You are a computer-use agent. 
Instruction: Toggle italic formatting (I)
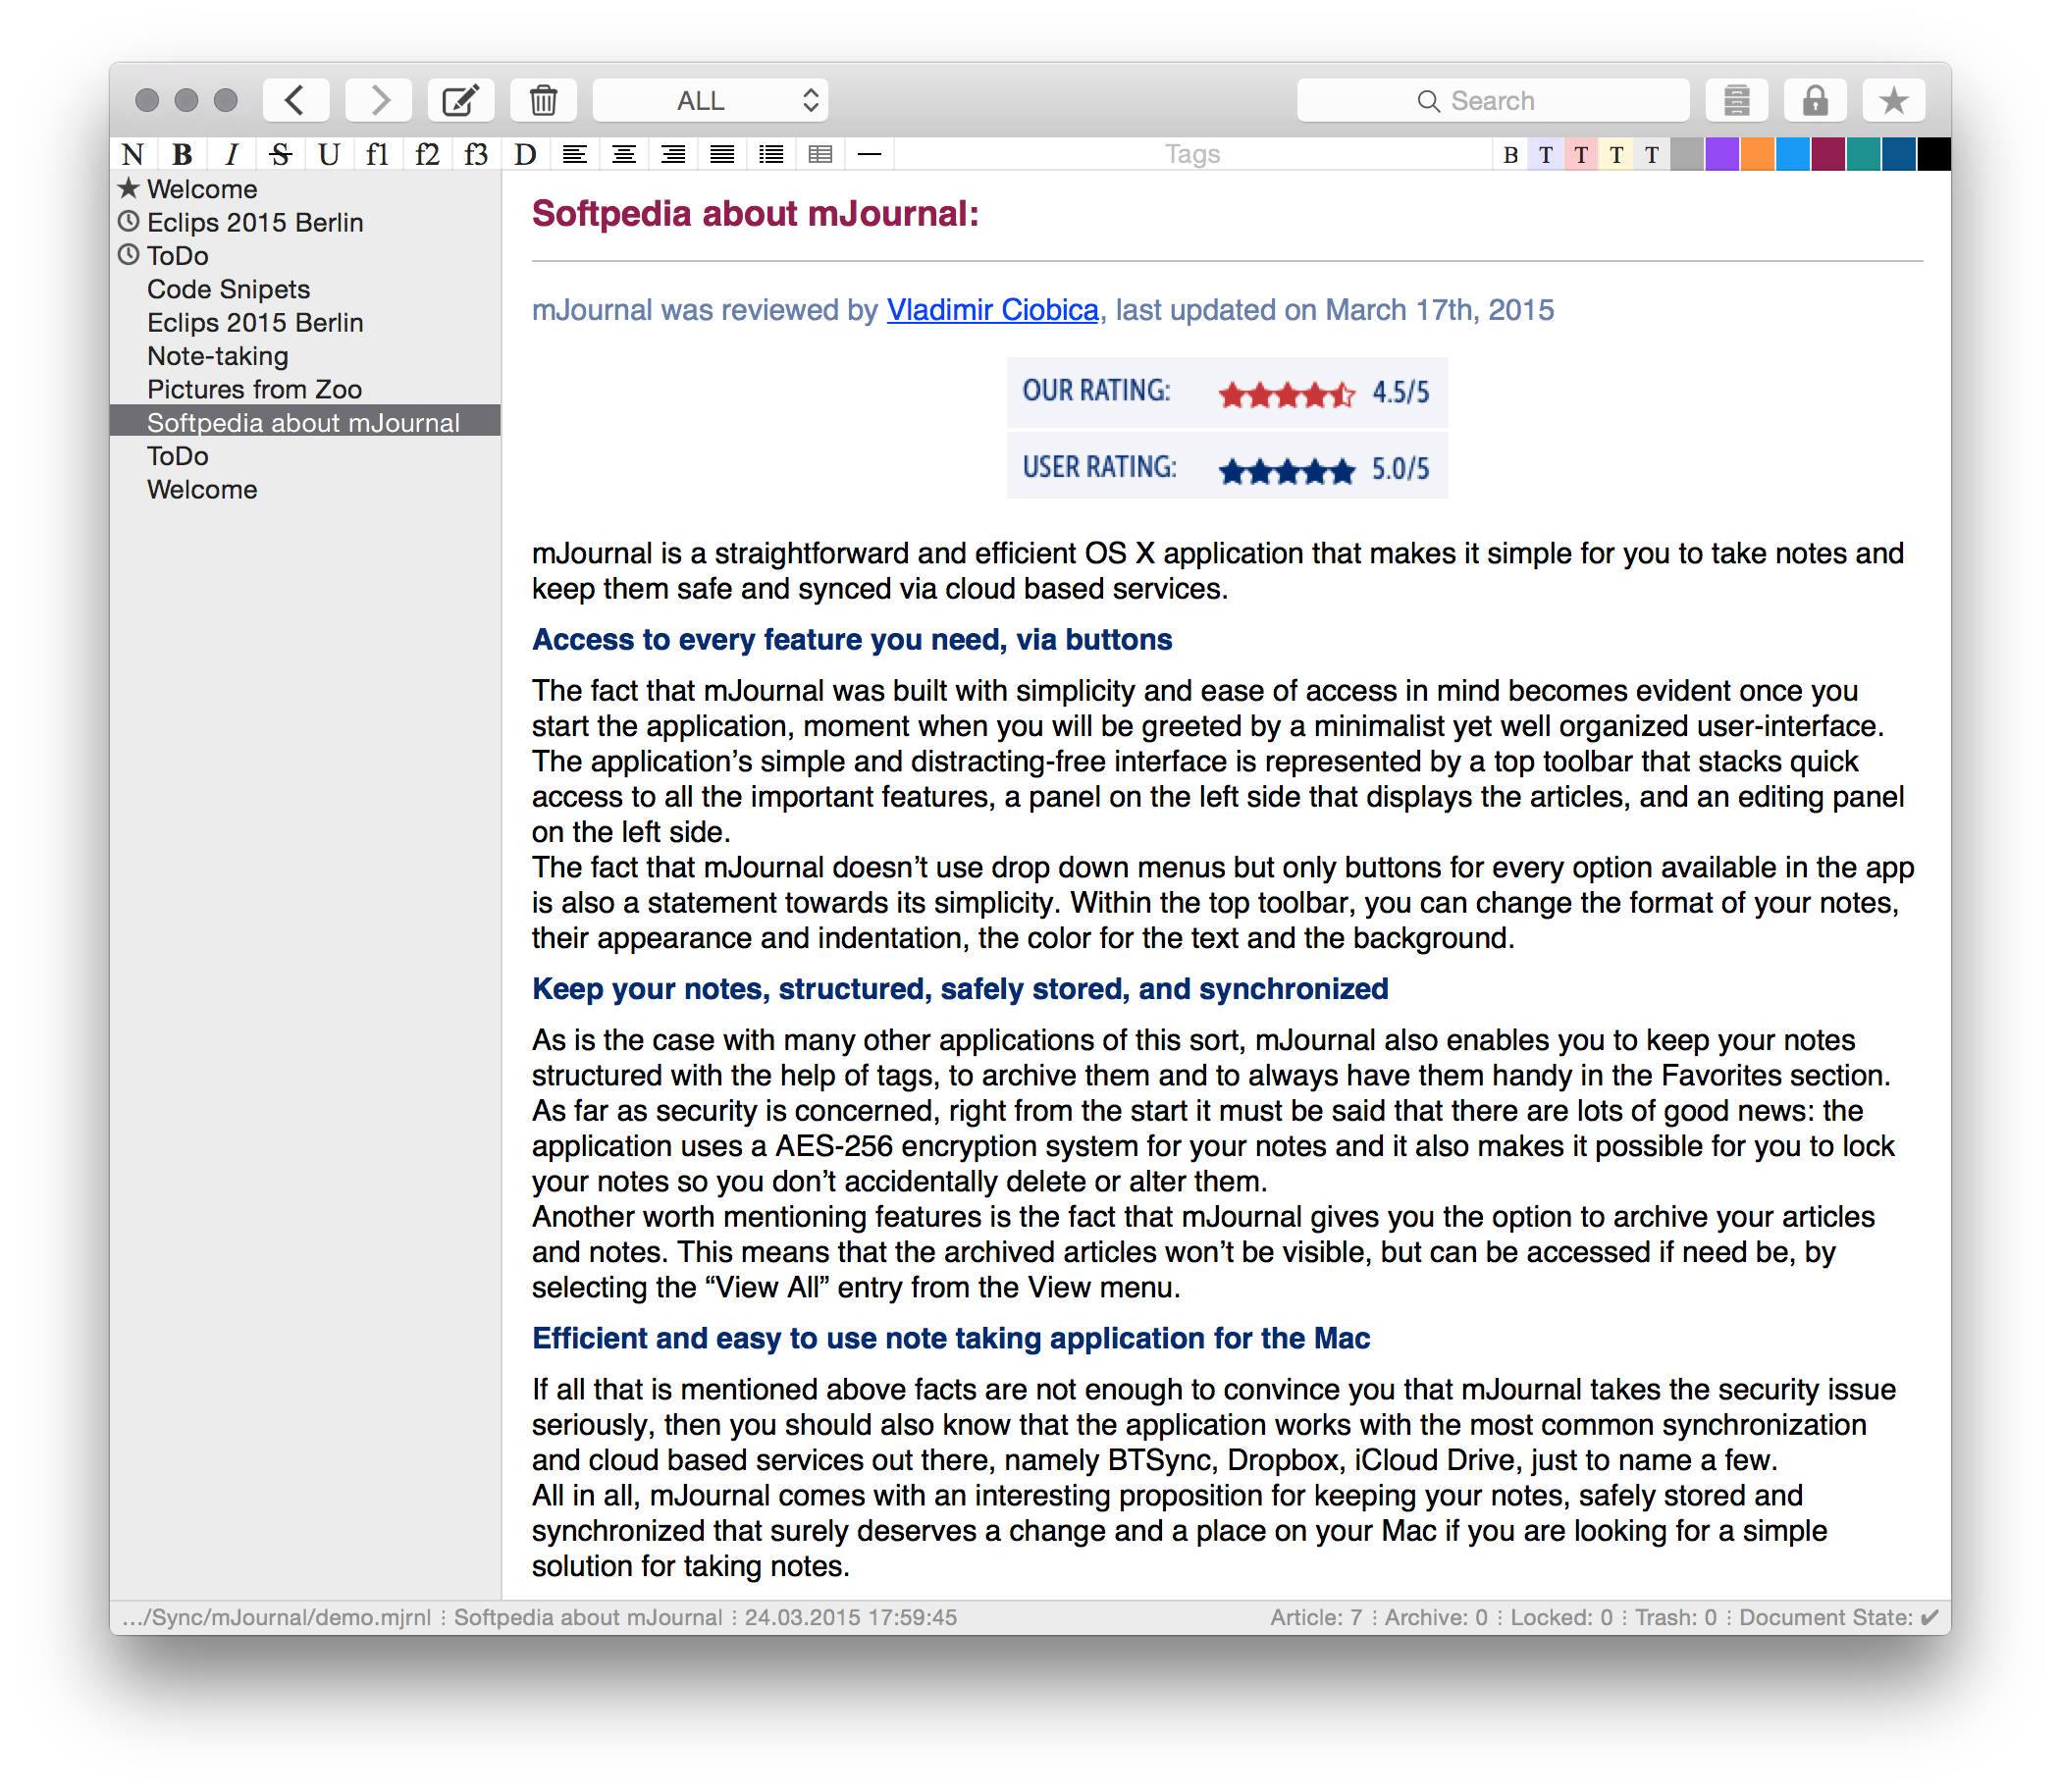coord(231,154)
